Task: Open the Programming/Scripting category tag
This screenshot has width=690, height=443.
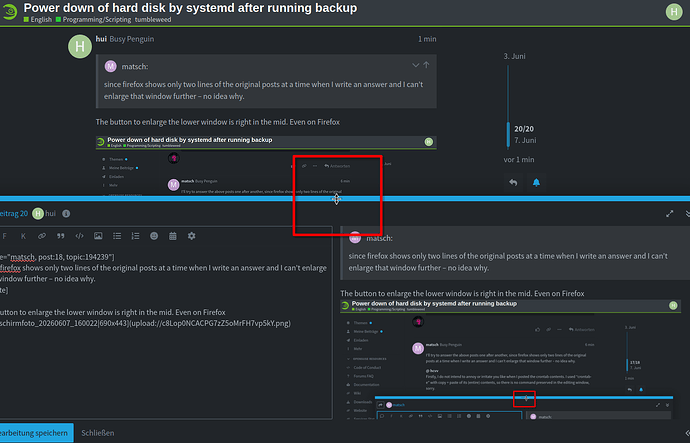Action: pyautogui.click(x=93, y=19)
